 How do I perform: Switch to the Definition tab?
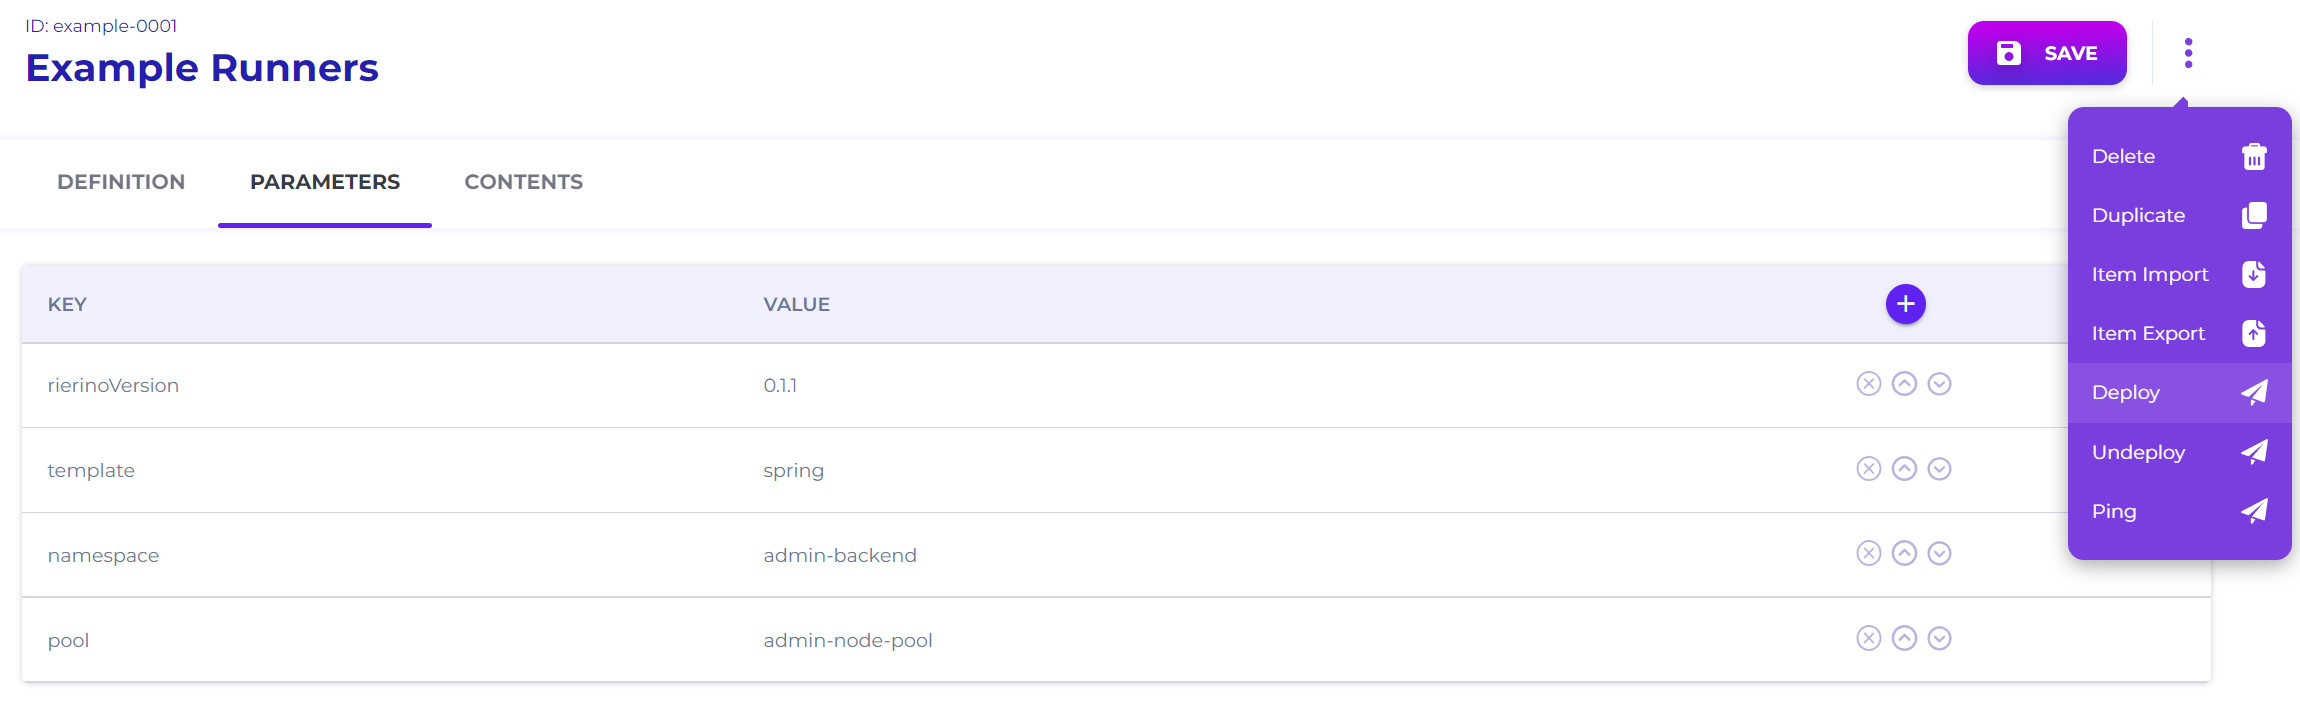tap(121, 182)
